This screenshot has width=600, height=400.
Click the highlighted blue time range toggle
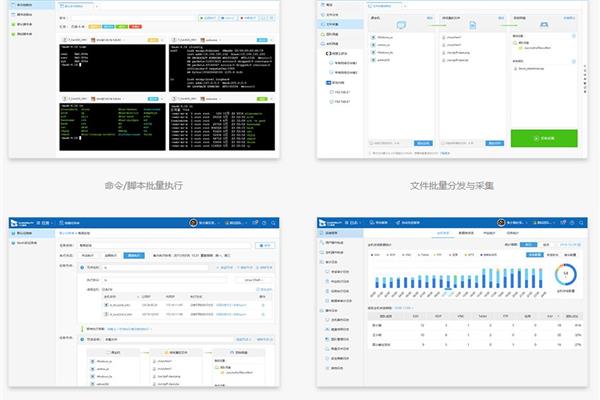click(528, 245)
